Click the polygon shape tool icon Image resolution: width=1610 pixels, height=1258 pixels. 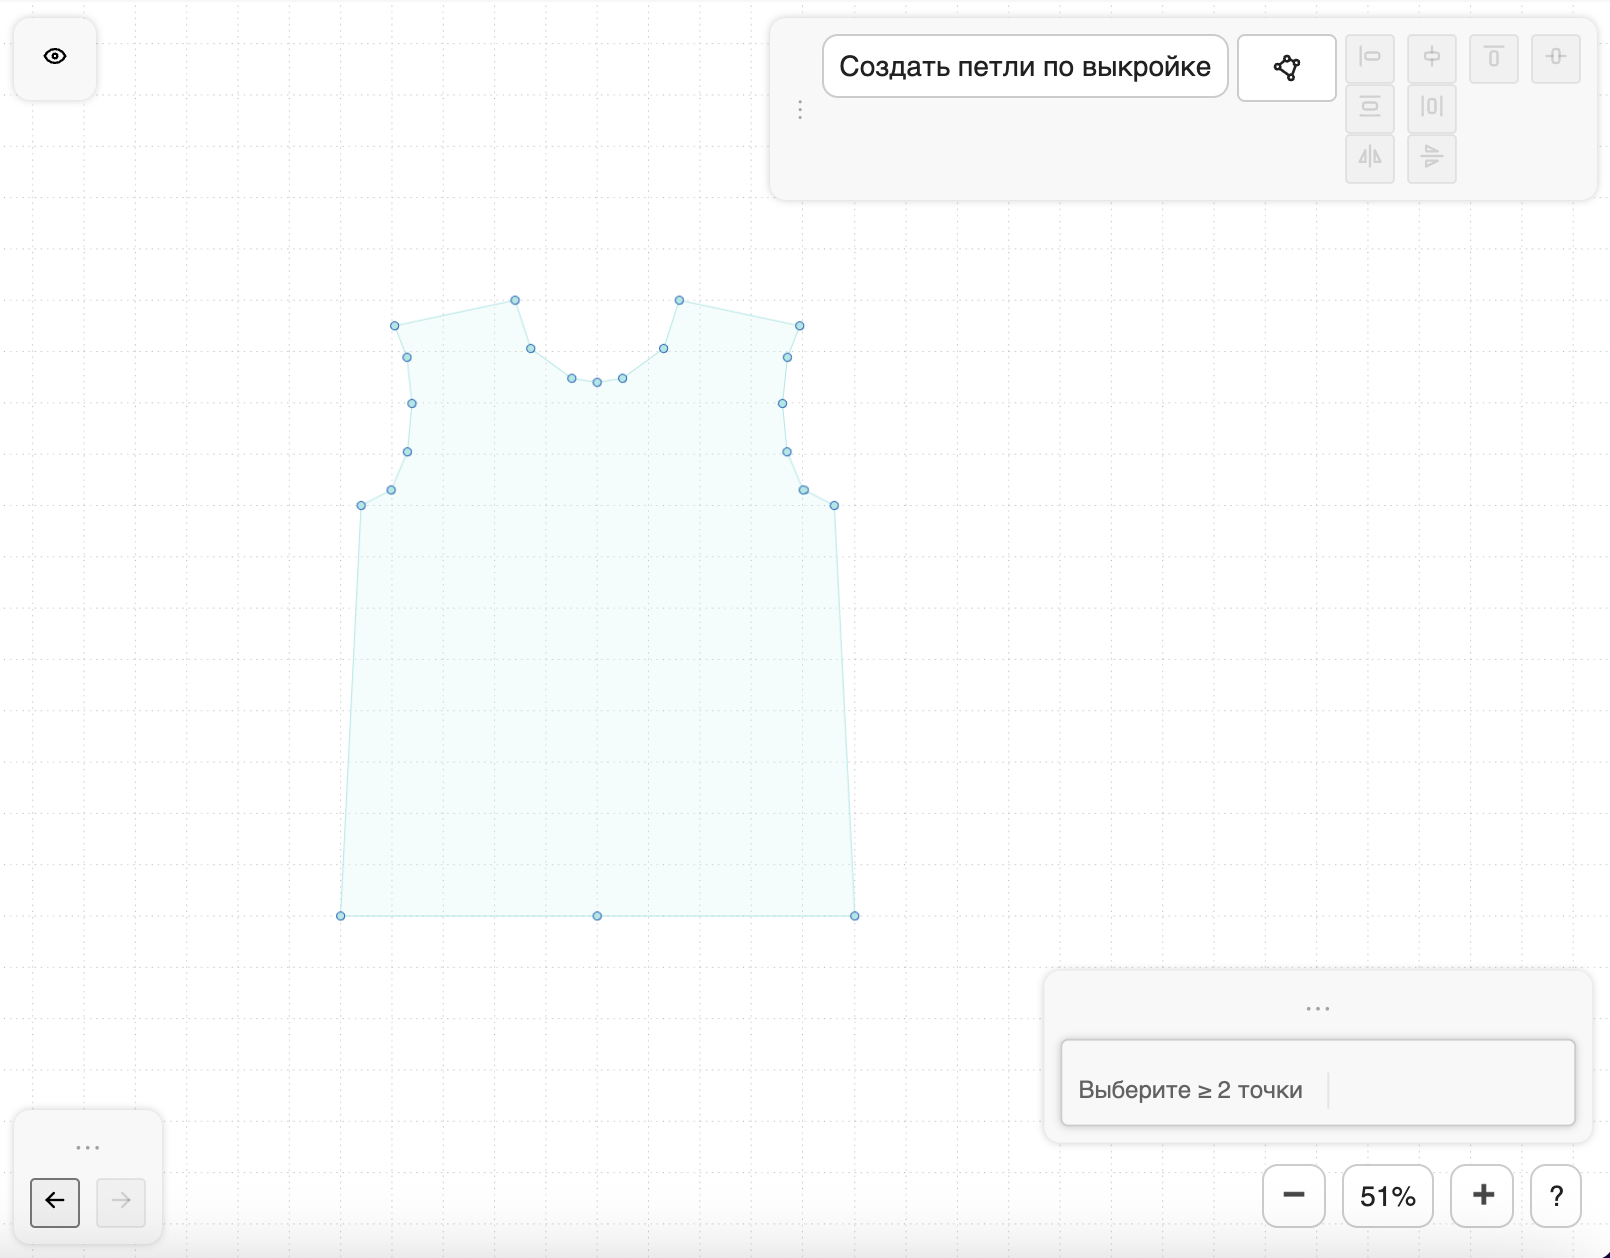(x=1286, y=68)
